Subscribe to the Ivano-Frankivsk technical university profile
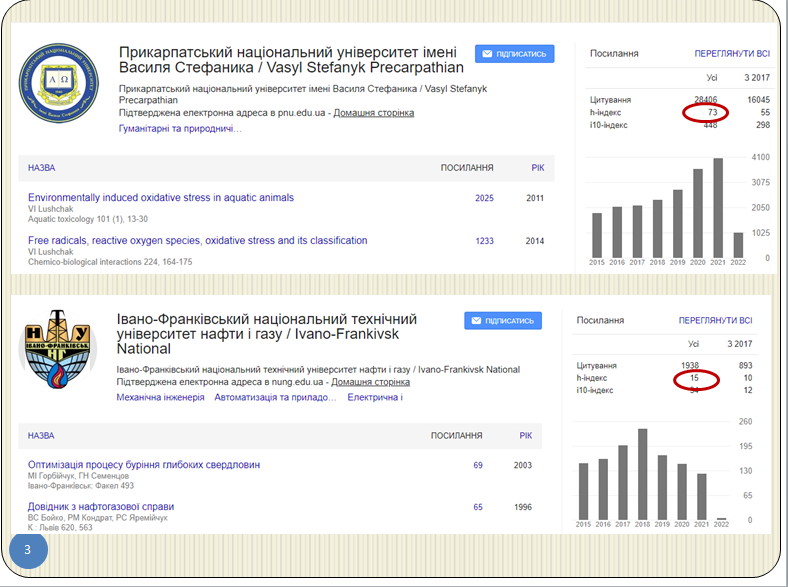This screenshot has height=587, width=788. (x=503, y=321)
